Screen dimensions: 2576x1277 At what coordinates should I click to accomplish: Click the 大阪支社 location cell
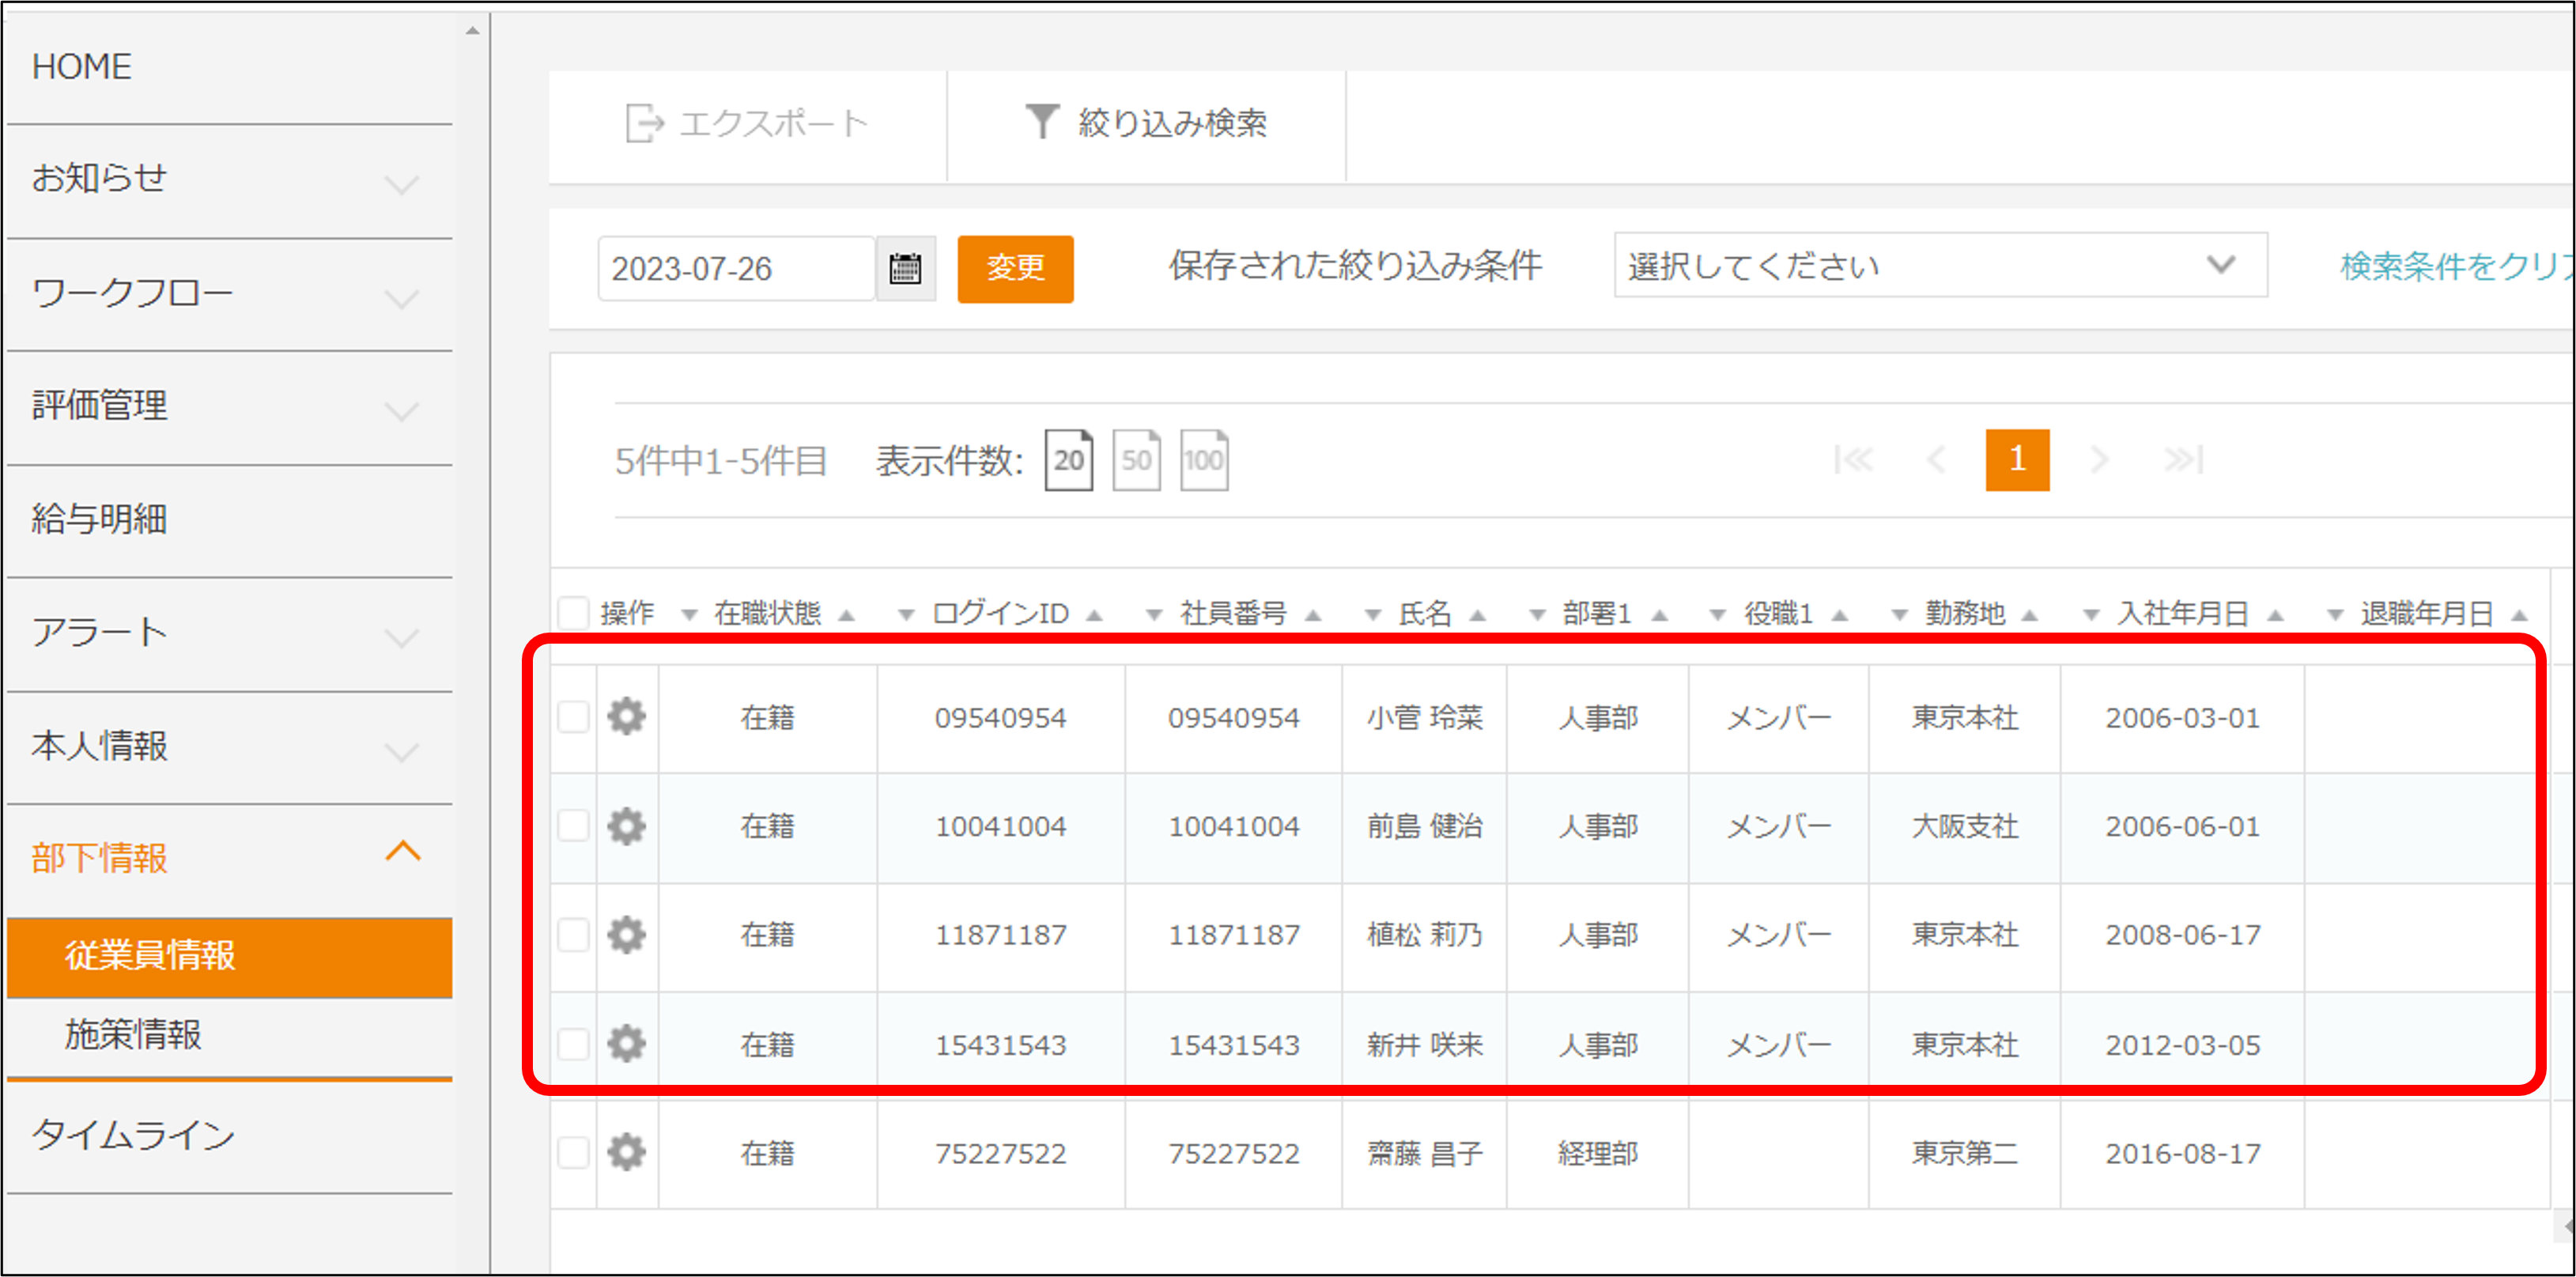(1964, 827)
